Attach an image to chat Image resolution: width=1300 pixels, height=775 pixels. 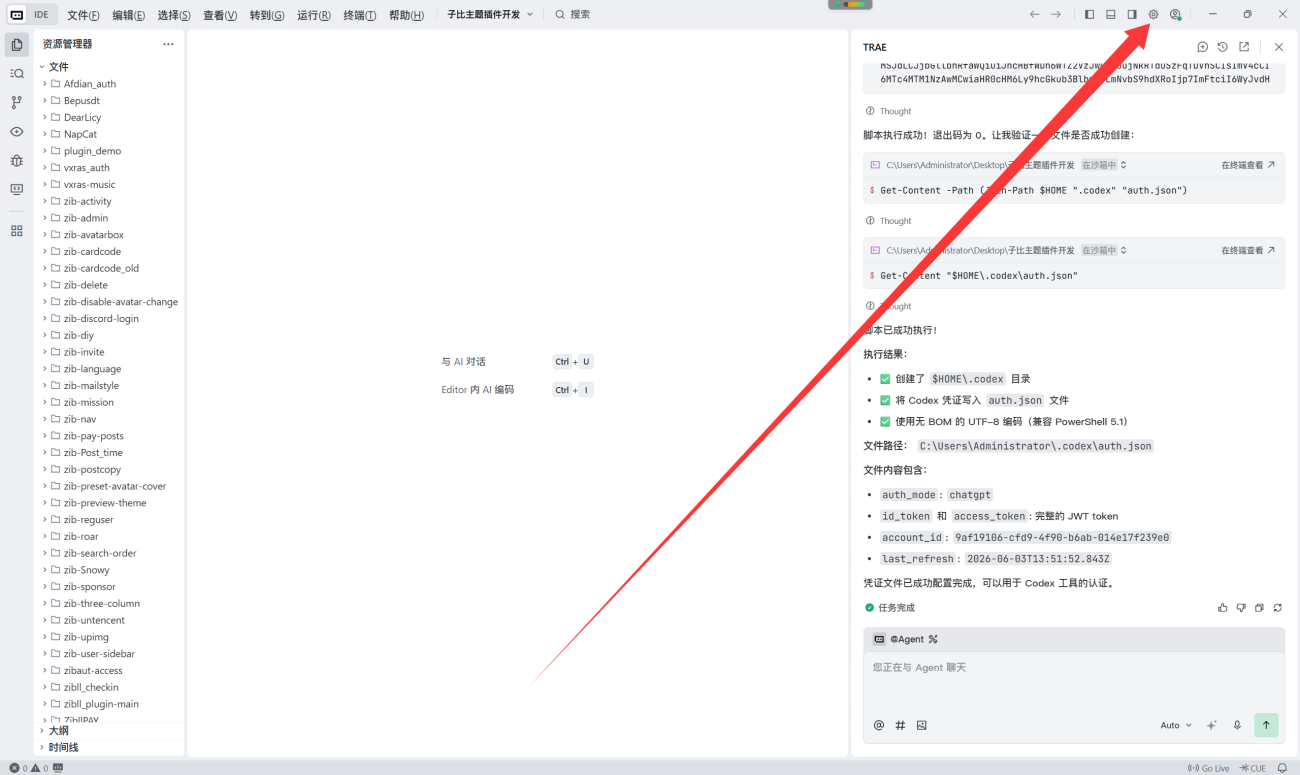(922, 725)
